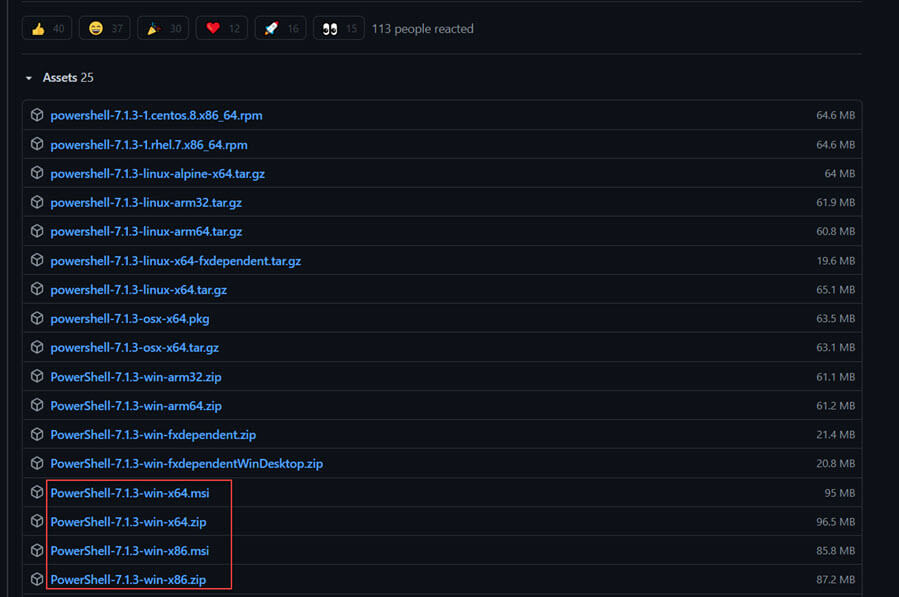Click package icon beside rhel.7 rpm
The height and width of the screenshot is (597, 899).
(x=37, y=144)
